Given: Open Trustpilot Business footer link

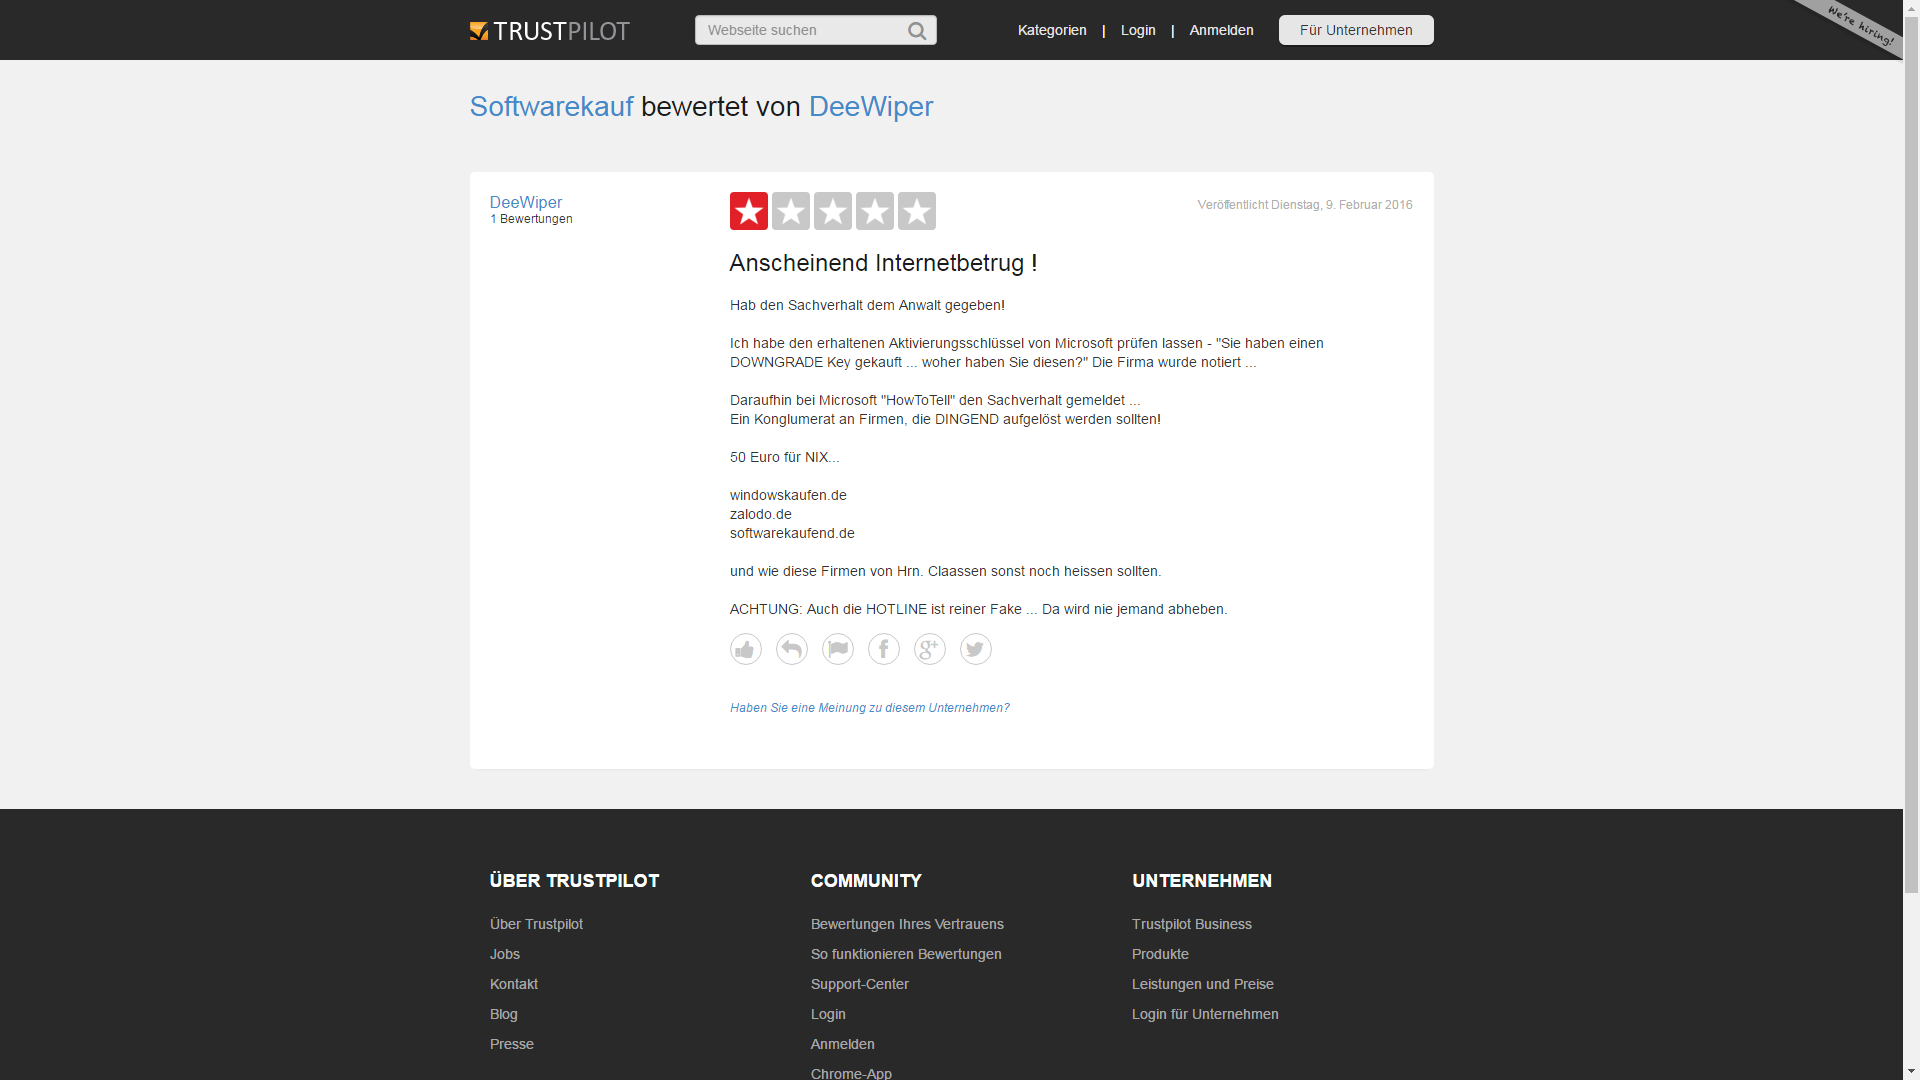Looking at the screenshot, I should 1192,924.
